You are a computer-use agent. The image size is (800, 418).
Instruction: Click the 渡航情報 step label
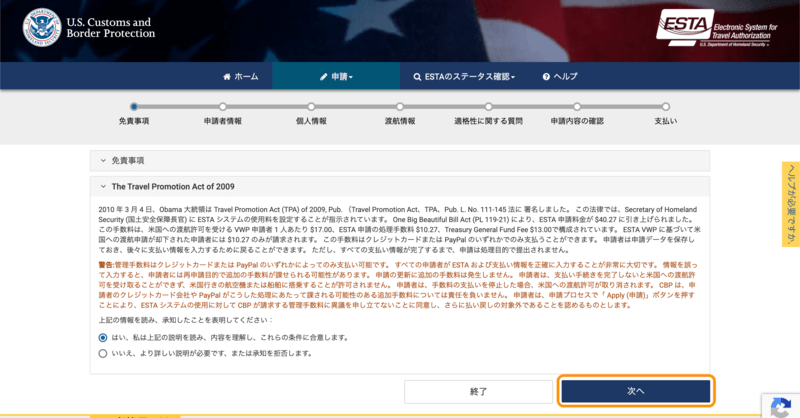tap(400, 121)
